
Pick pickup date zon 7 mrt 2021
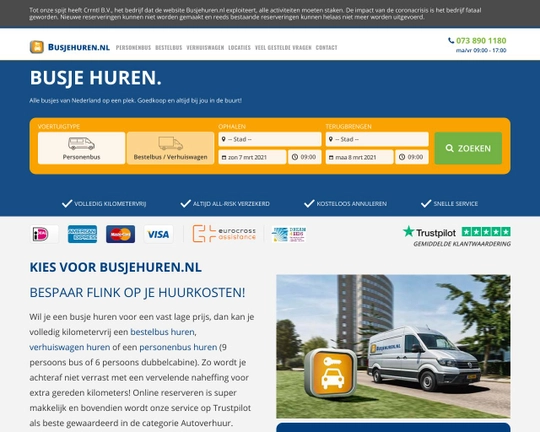point(252,157)
